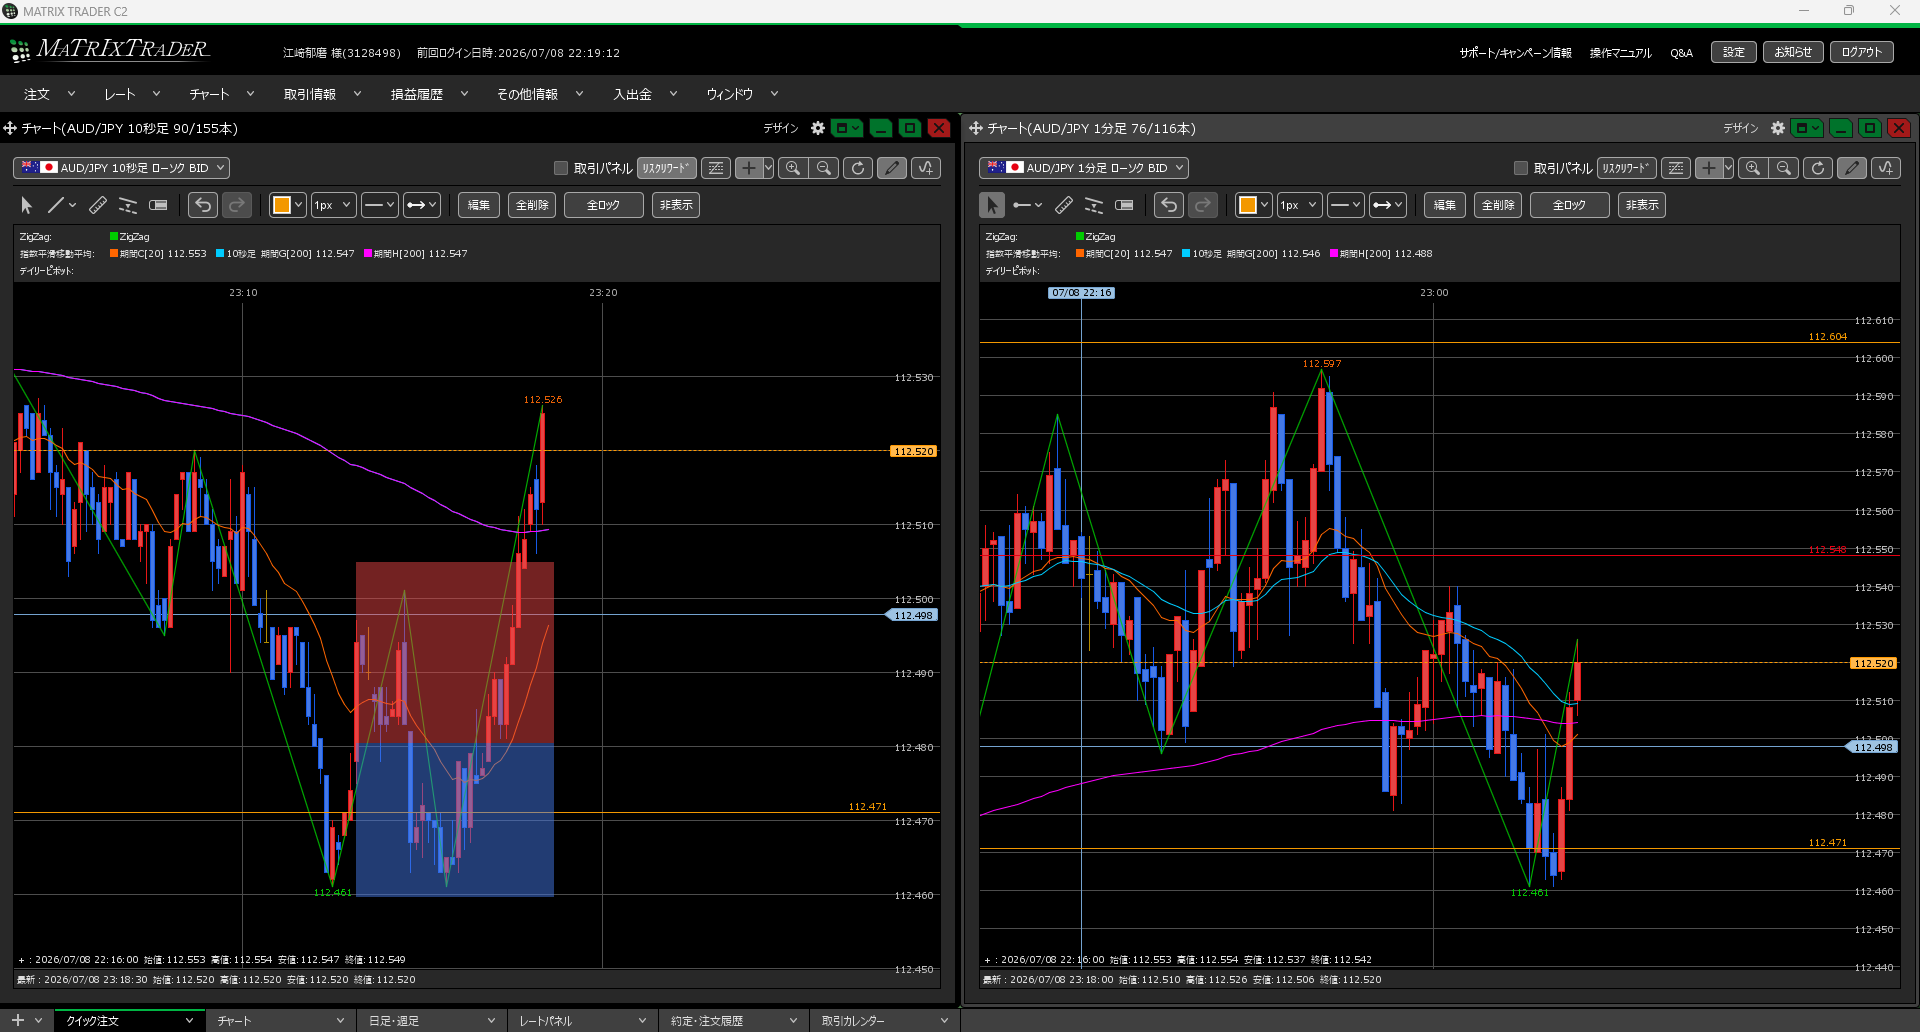Open the gear design settings of 10秒足 chart
1920x1032 pixels.
818,128
